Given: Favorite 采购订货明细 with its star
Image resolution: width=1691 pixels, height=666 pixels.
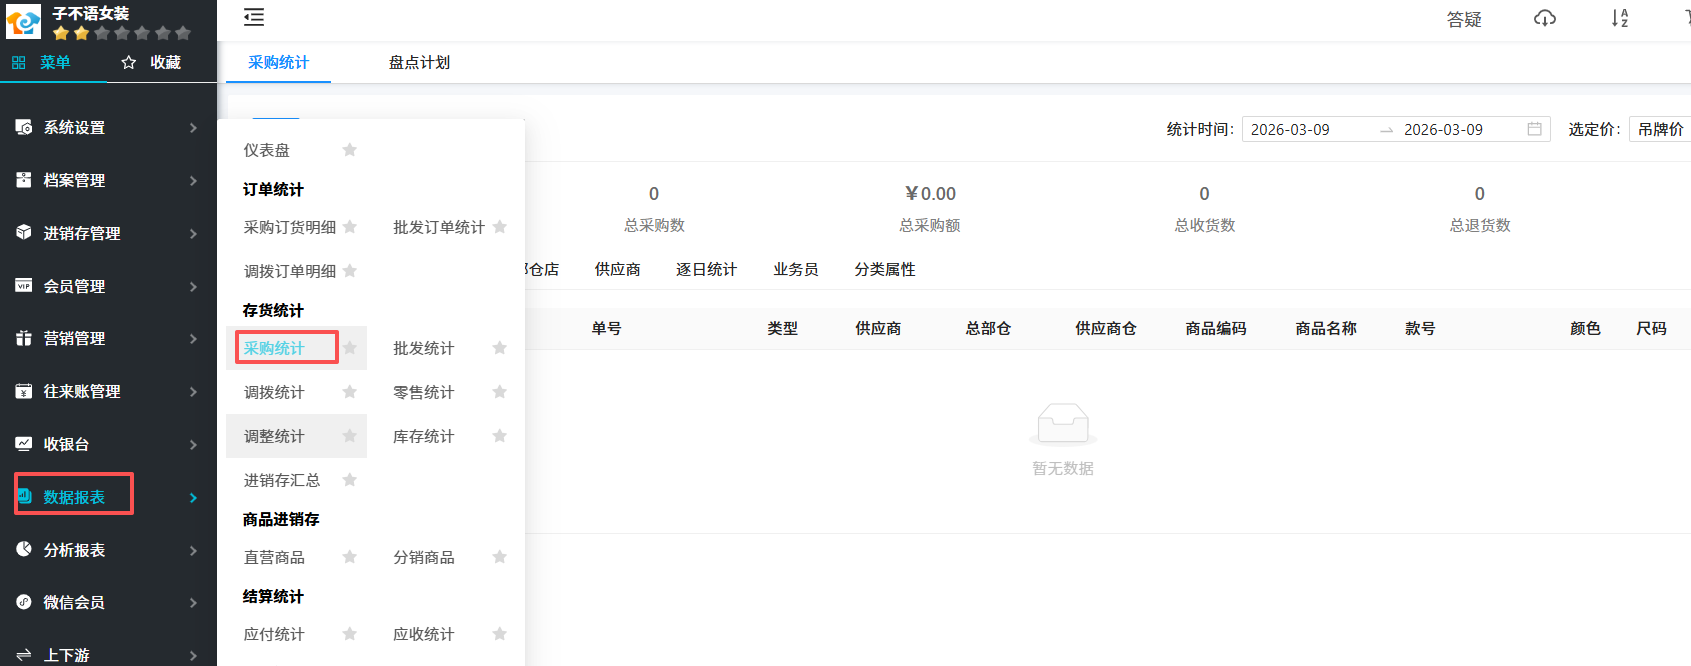Looking at the screenshot, I should [350, 227].
